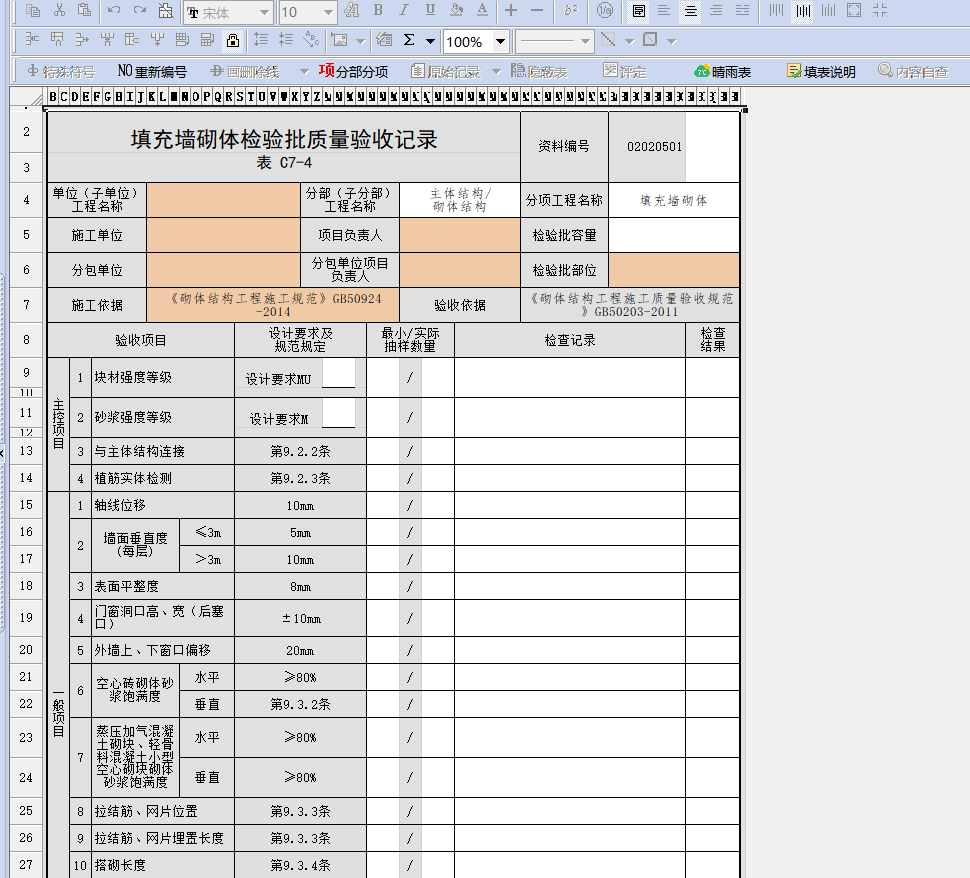Click NO重新编号 renumber
Viewport: 970px width, 878px height.
(152, 72)
